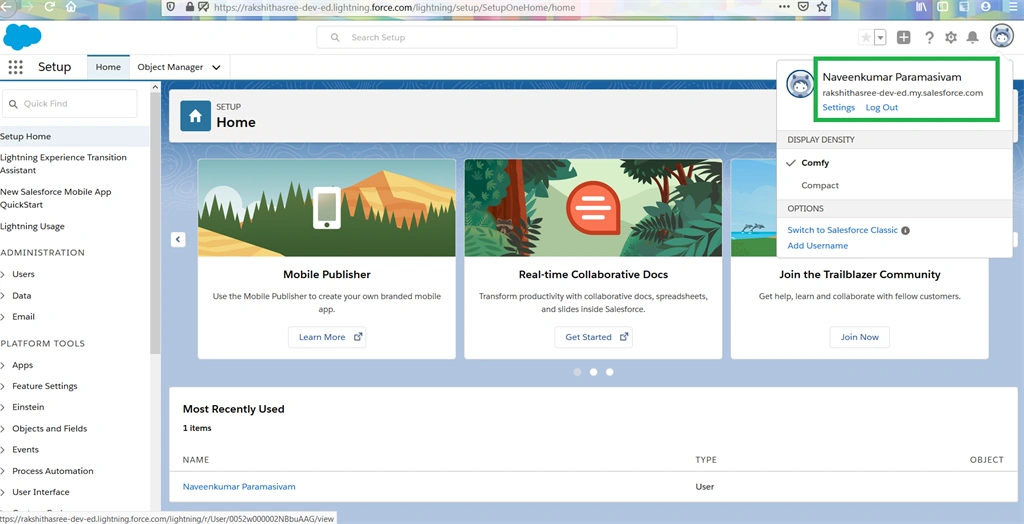Image resolution: width=1024 pixels, height=524 pixels.
Task: Click the Real-time Collaborative Docs image
Action: point(593,208)
